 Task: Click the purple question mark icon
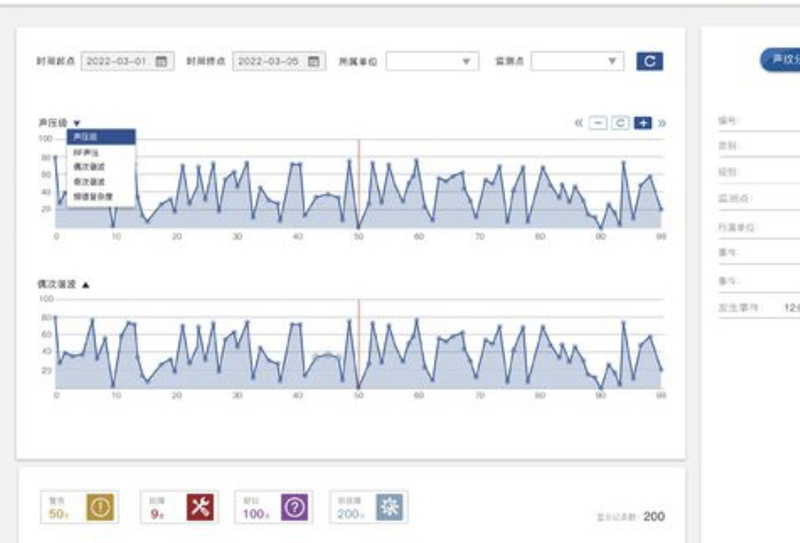pyautogui.click(x=294, y=507)
